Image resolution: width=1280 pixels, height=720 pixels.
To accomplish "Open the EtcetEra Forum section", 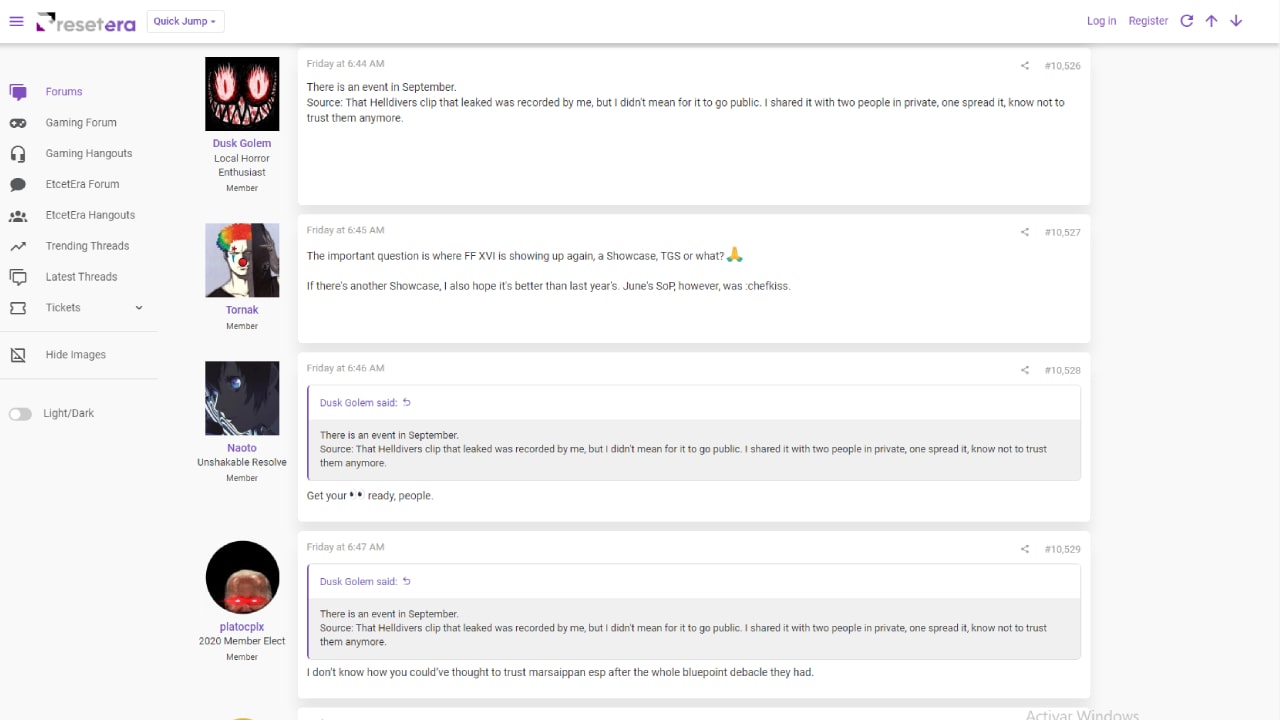I will click(x=82, y=185).
